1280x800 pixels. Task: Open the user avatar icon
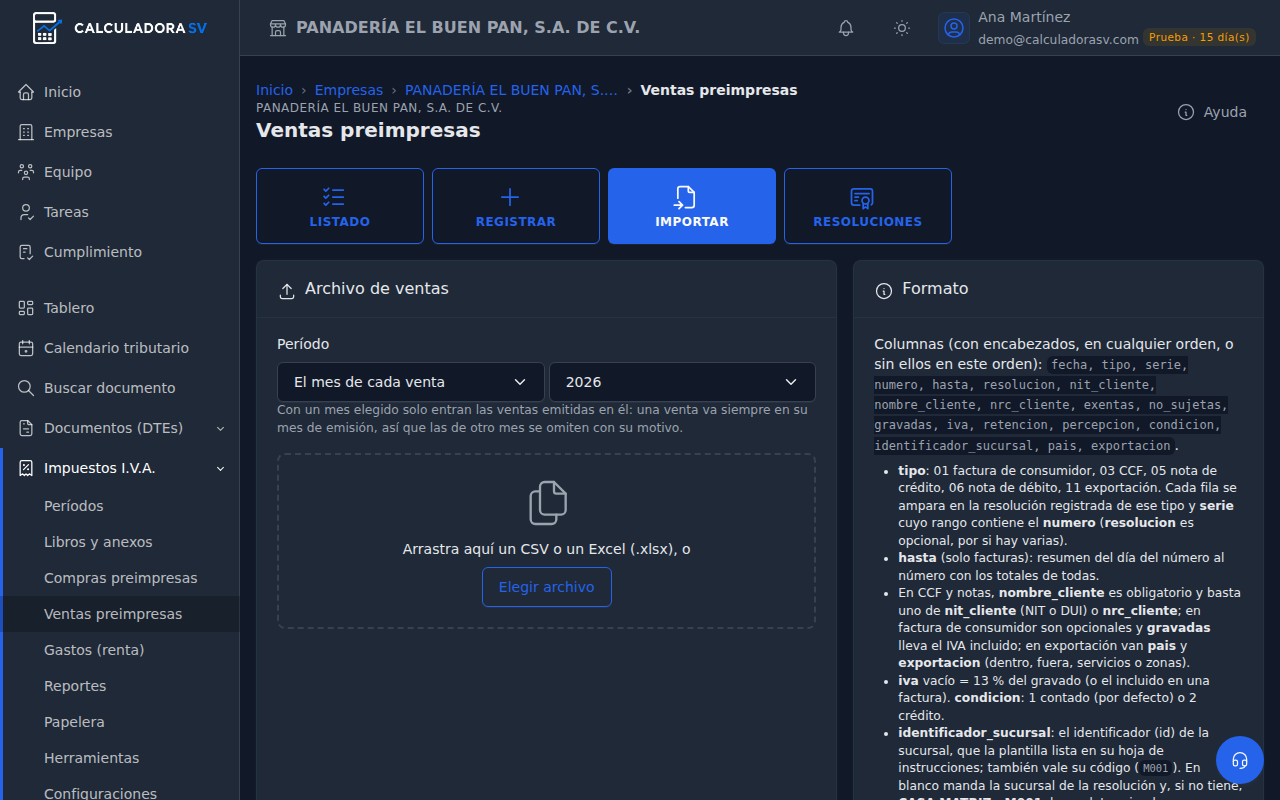955,28
